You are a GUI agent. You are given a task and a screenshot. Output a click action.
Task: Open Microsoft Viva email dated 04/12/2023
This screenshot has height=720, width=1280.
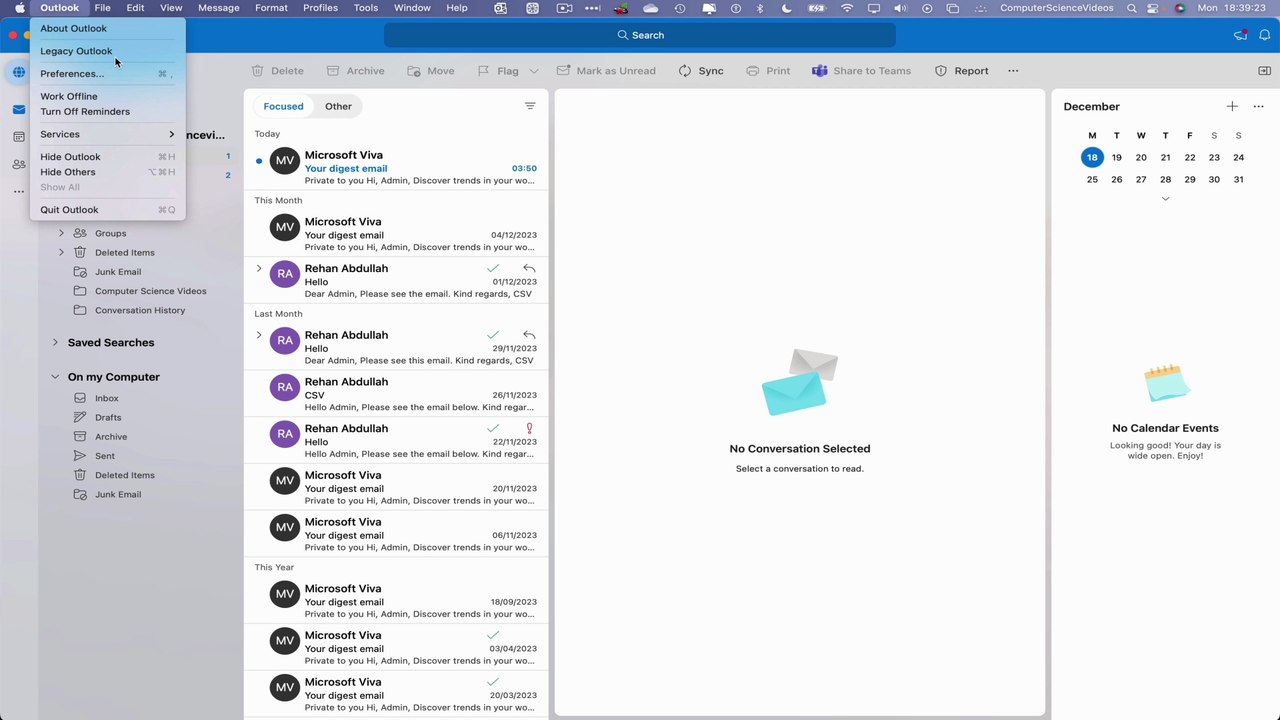click(x=396, y=234)
